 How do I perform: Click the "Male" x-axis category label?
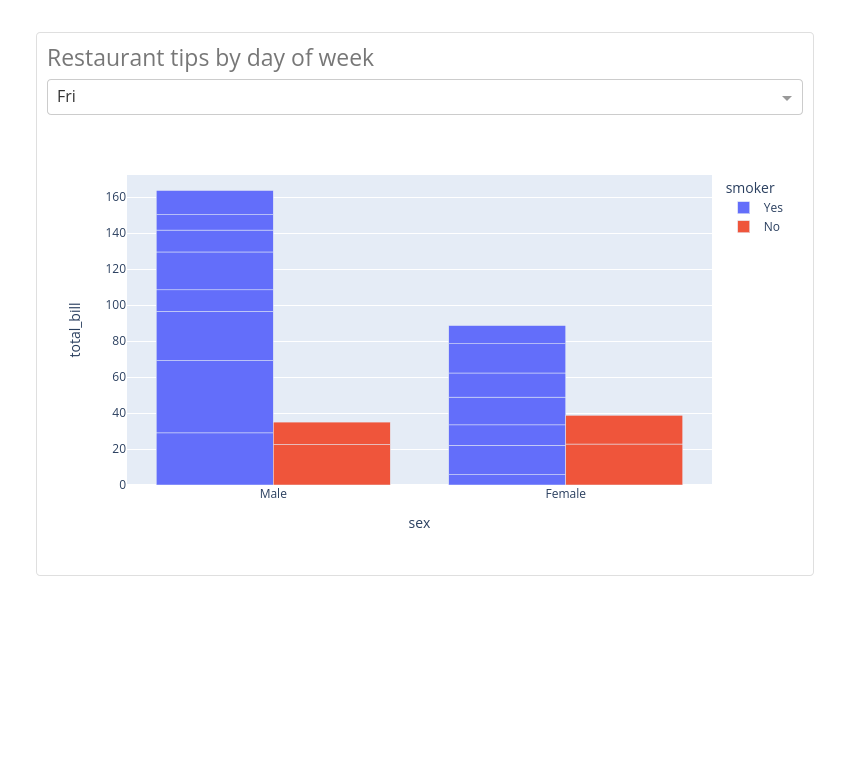coord(273,494)
